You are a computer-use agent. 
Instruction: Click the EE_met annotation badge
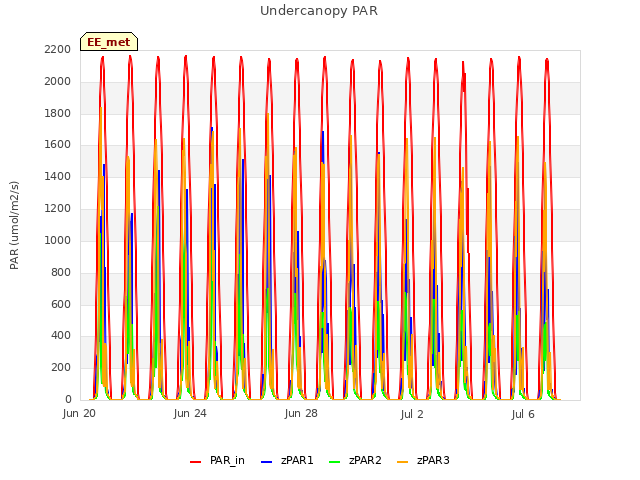click(x=109, y=42)
